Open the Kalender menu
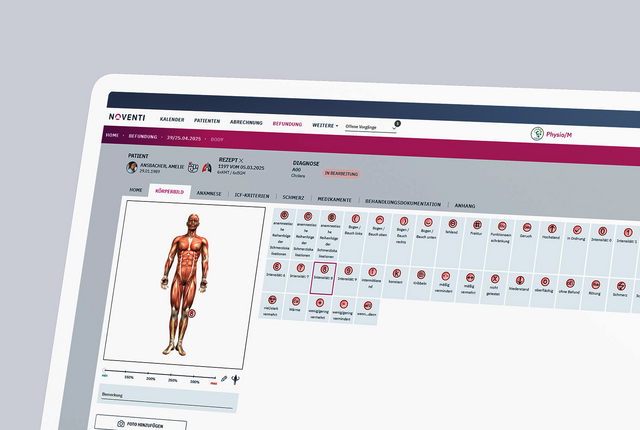 pyautogui.click(x=172, y=120)
